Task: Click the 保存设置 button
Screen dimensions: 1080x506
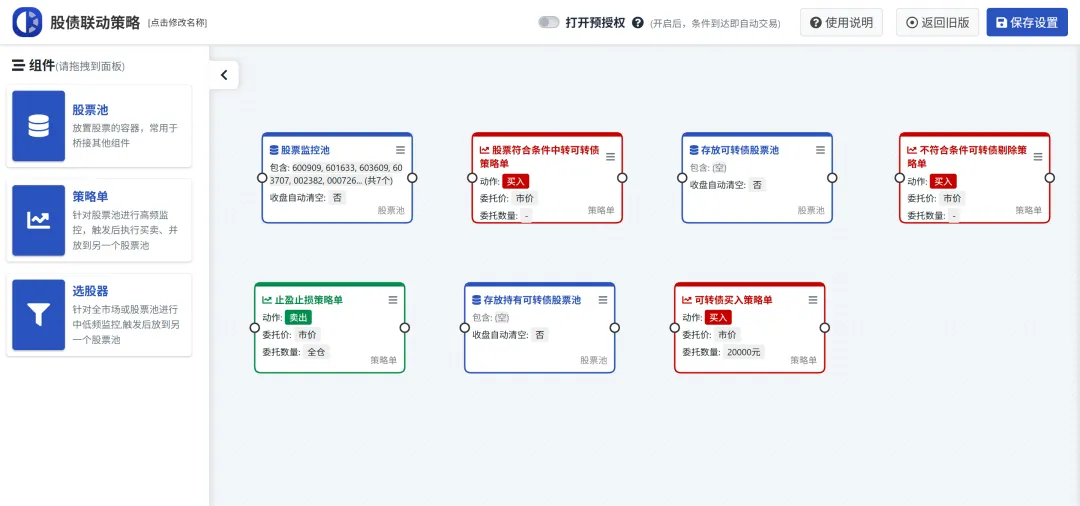Action: pos(1026,22)
